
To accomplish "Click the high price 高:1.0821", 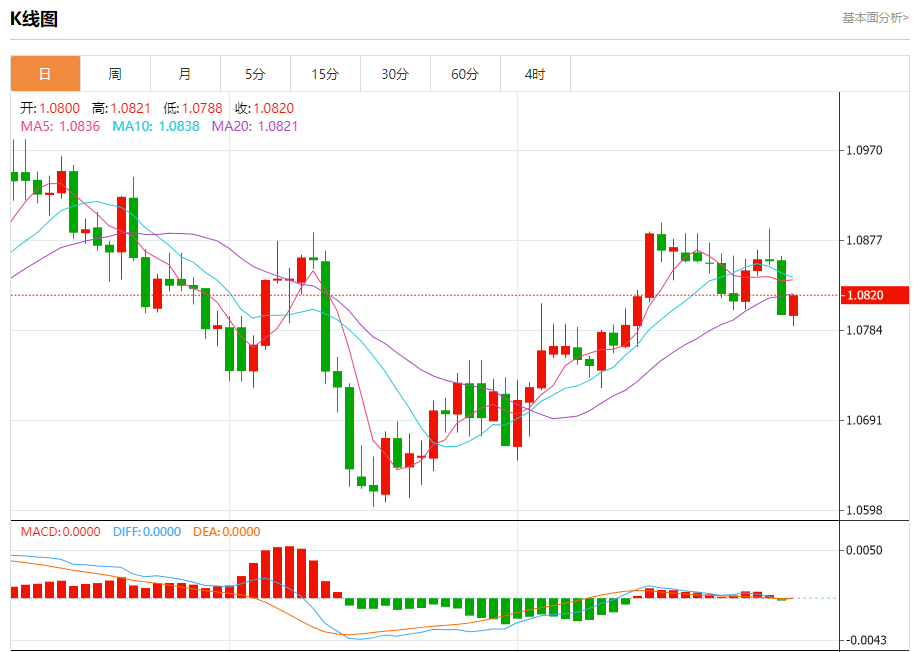I will pyautogui.click(x=122, y=108).
